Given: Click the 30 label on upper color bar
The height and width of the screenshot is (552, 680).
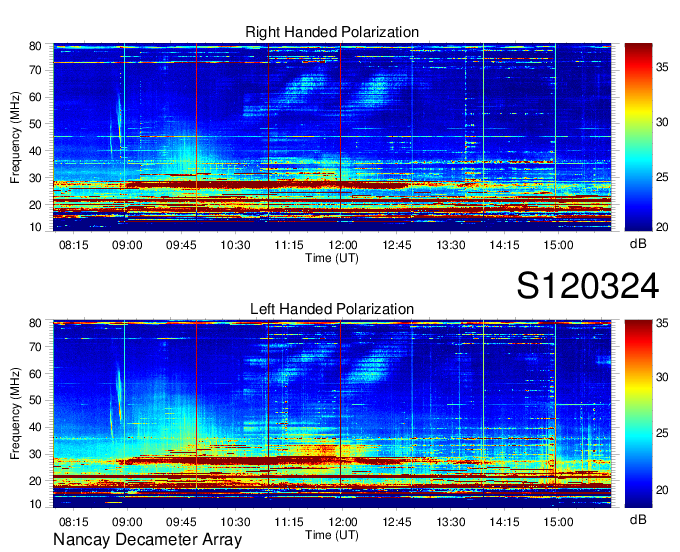Looking at the screenshot, I should (662, 122).
